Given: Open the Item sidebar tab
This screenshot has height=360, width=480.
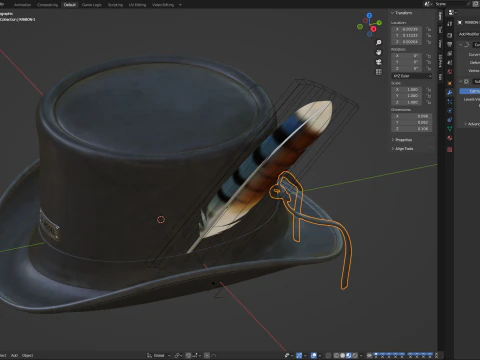Looking at the screenshot, I should click(x=440, y=16).
